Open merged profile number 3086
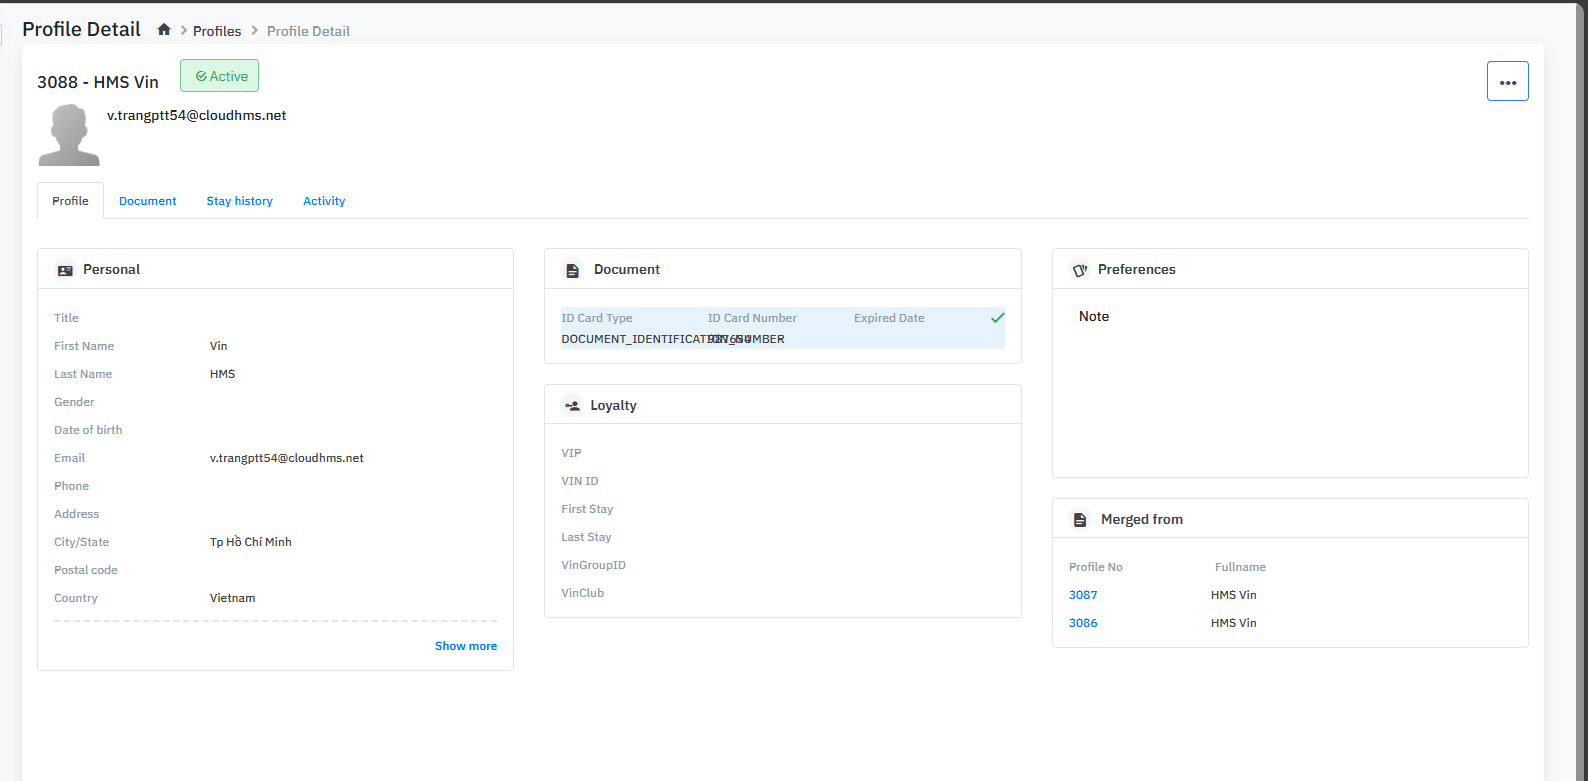Viewport: 1588px width, 781px height. pos(1083,623)
